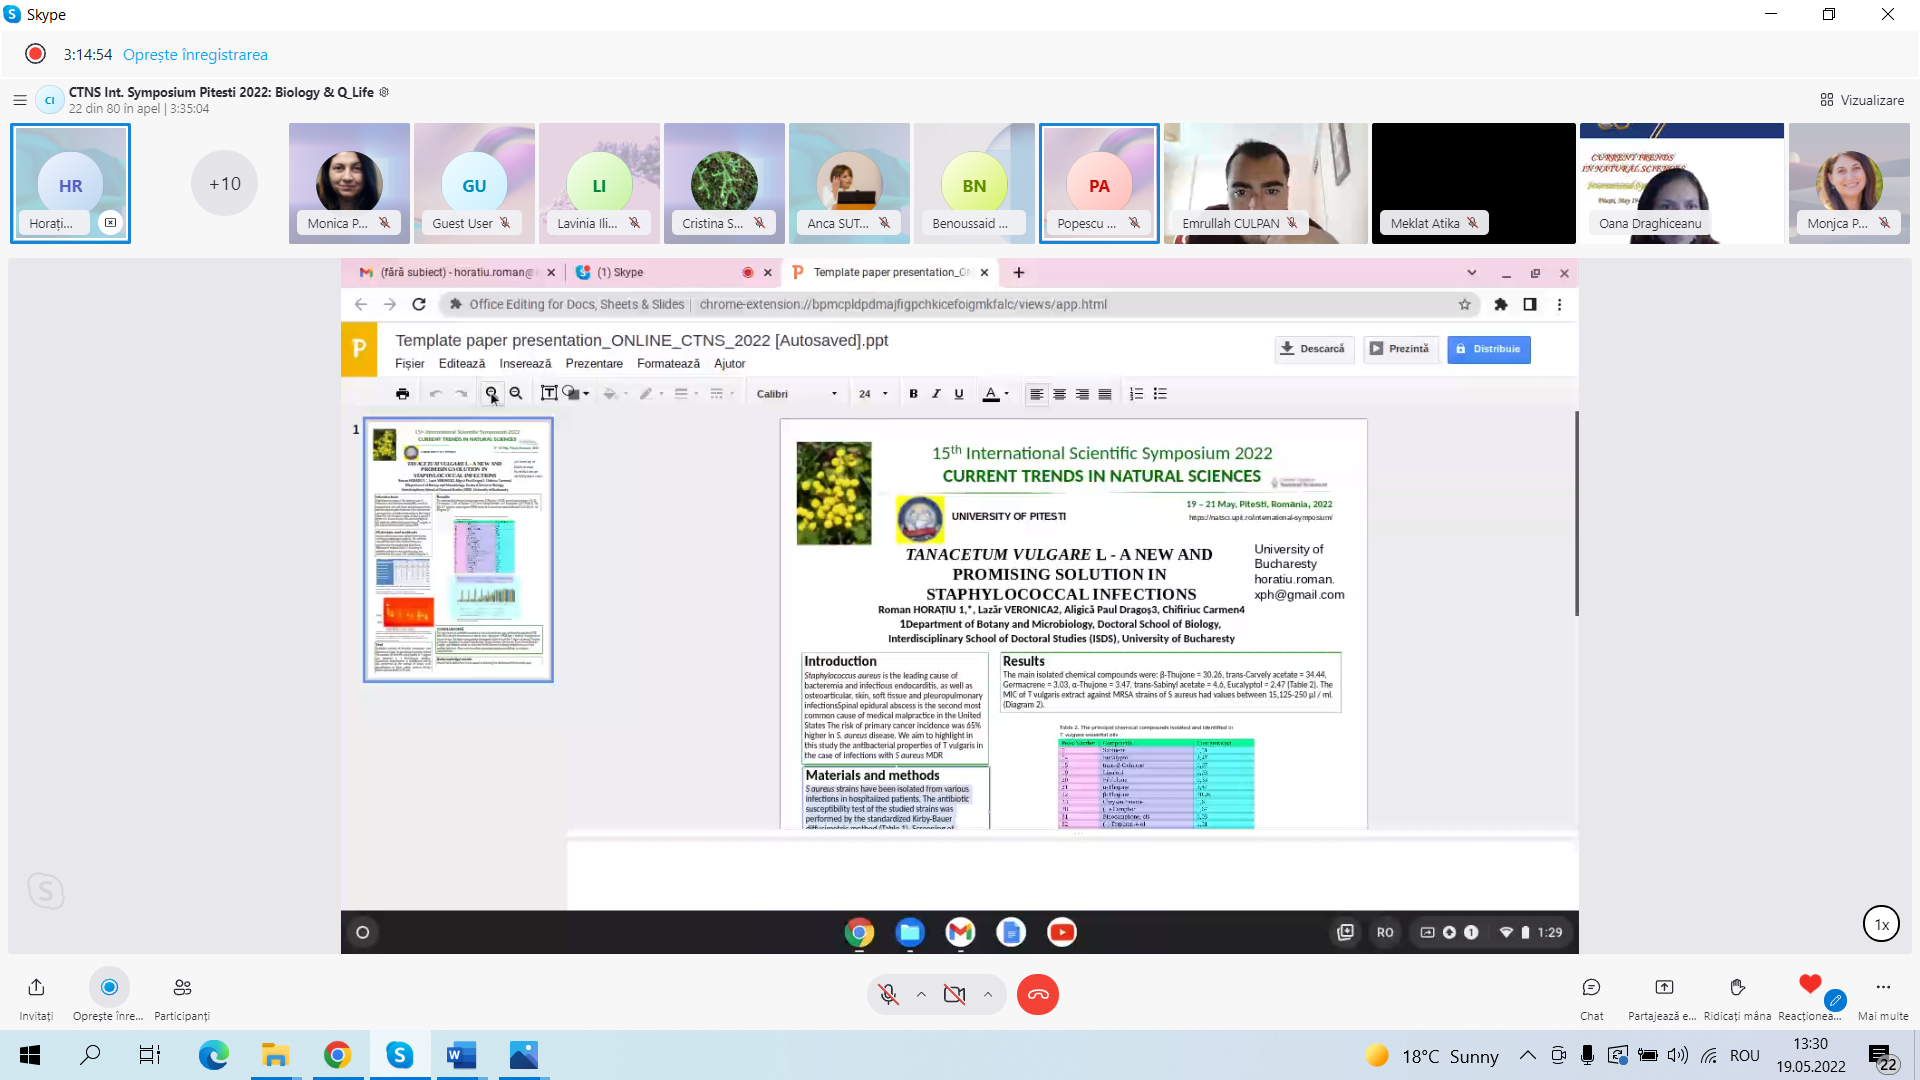Screen dimensions: 1920x1080
Task: Click the Invitați share icon
Action: [x=36, y=987]
